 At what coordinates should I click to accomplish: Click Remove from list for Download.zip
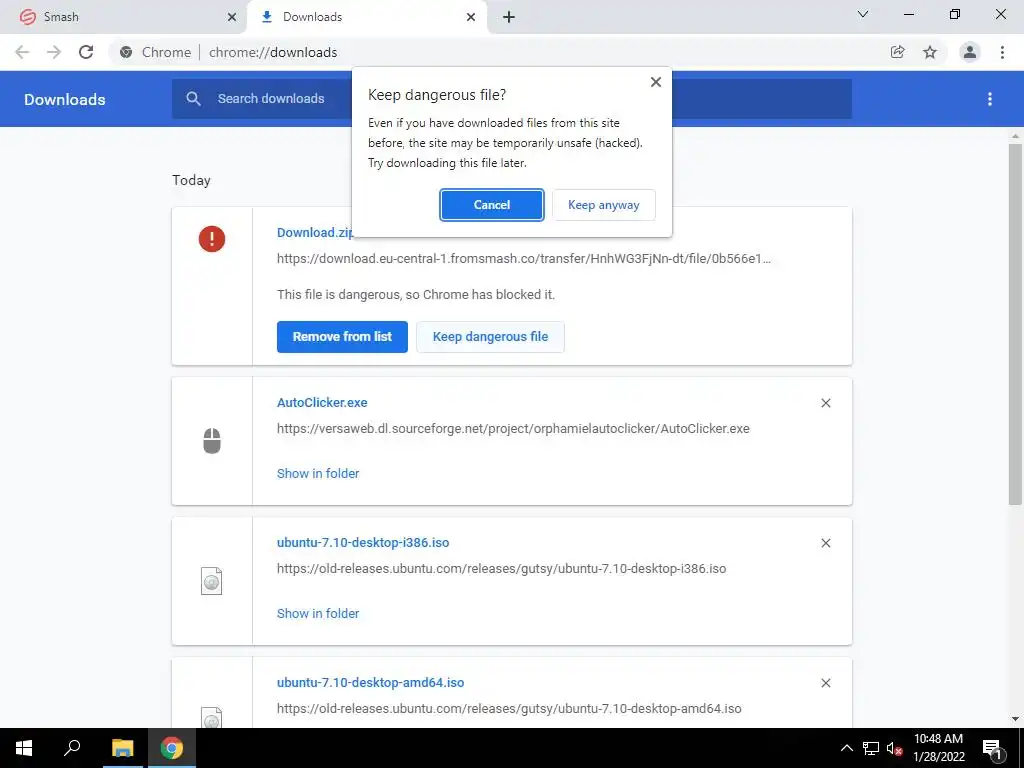point(342,337)
